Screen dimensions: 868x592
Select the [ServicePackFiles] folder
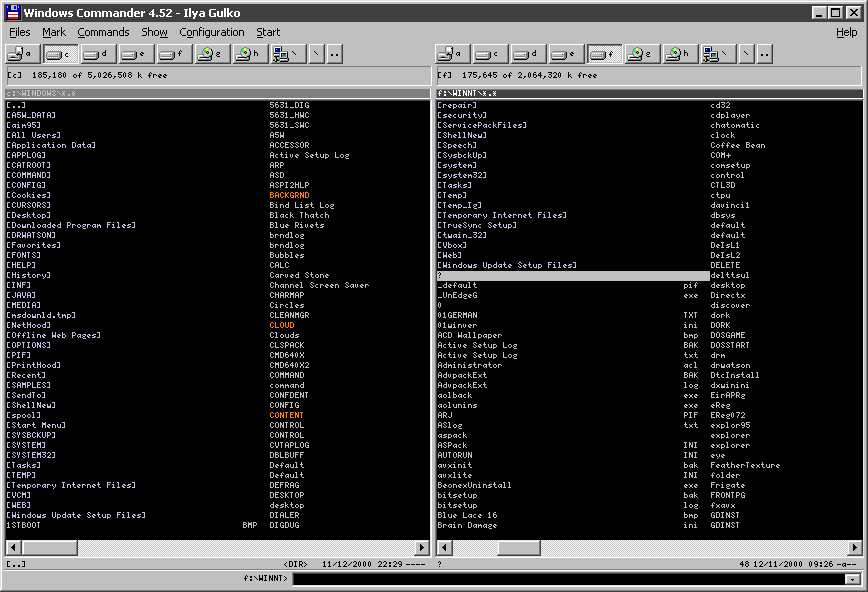482,125
